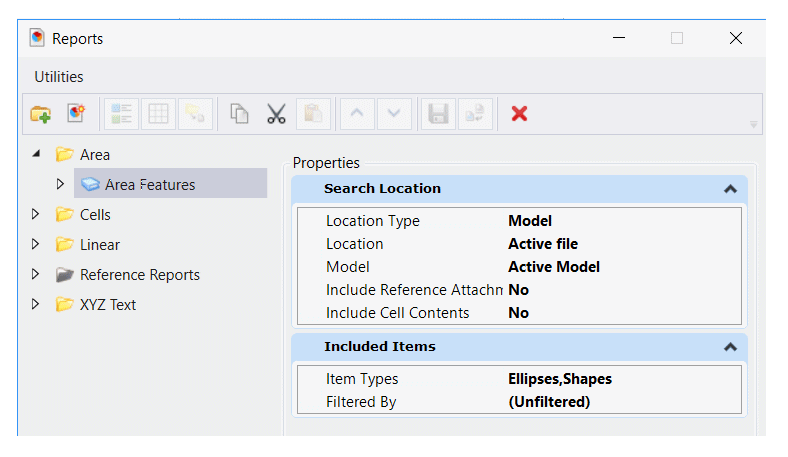Image resolution: width=788 pixels, height=457 pixels.
Task: Click the Reports window title icon
Action: tap(37, 38)
